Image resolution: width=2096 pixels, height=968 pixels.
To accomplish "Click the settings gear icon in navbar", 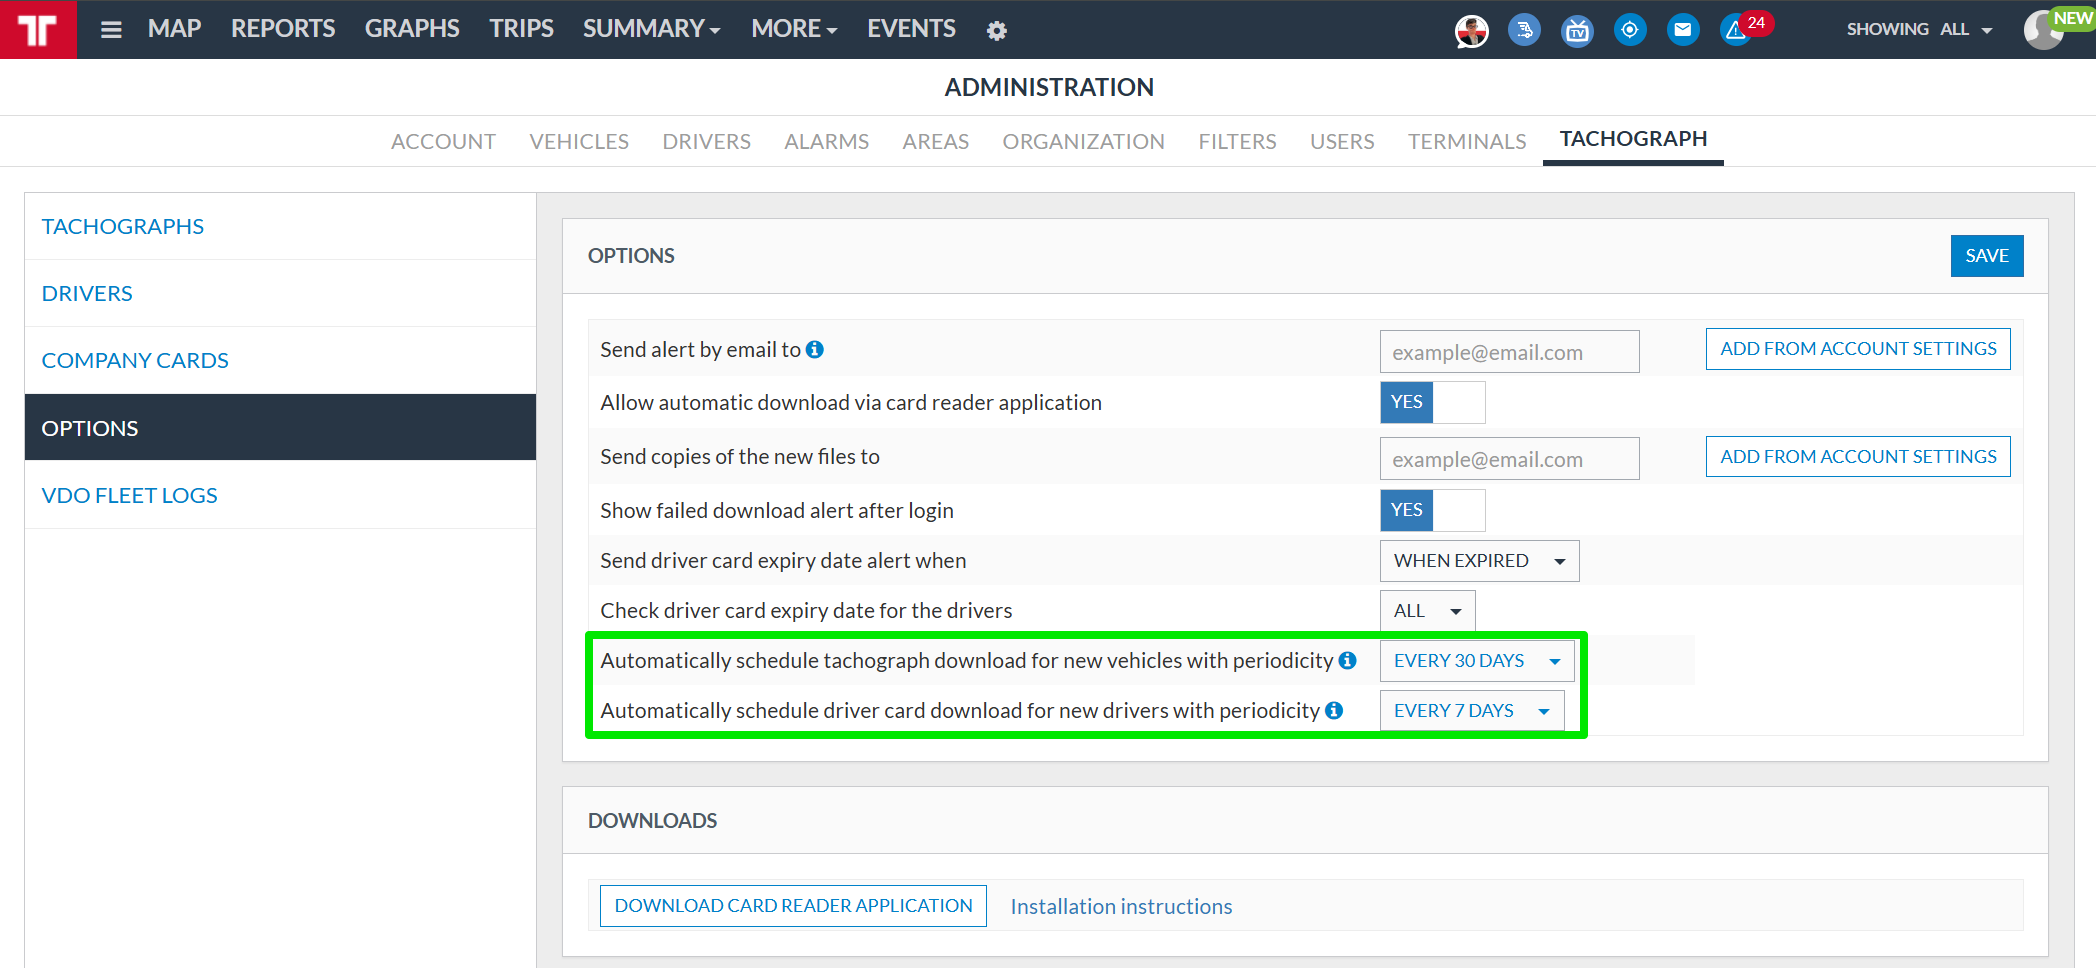I will pyautogui.click(x=996, y=31).
